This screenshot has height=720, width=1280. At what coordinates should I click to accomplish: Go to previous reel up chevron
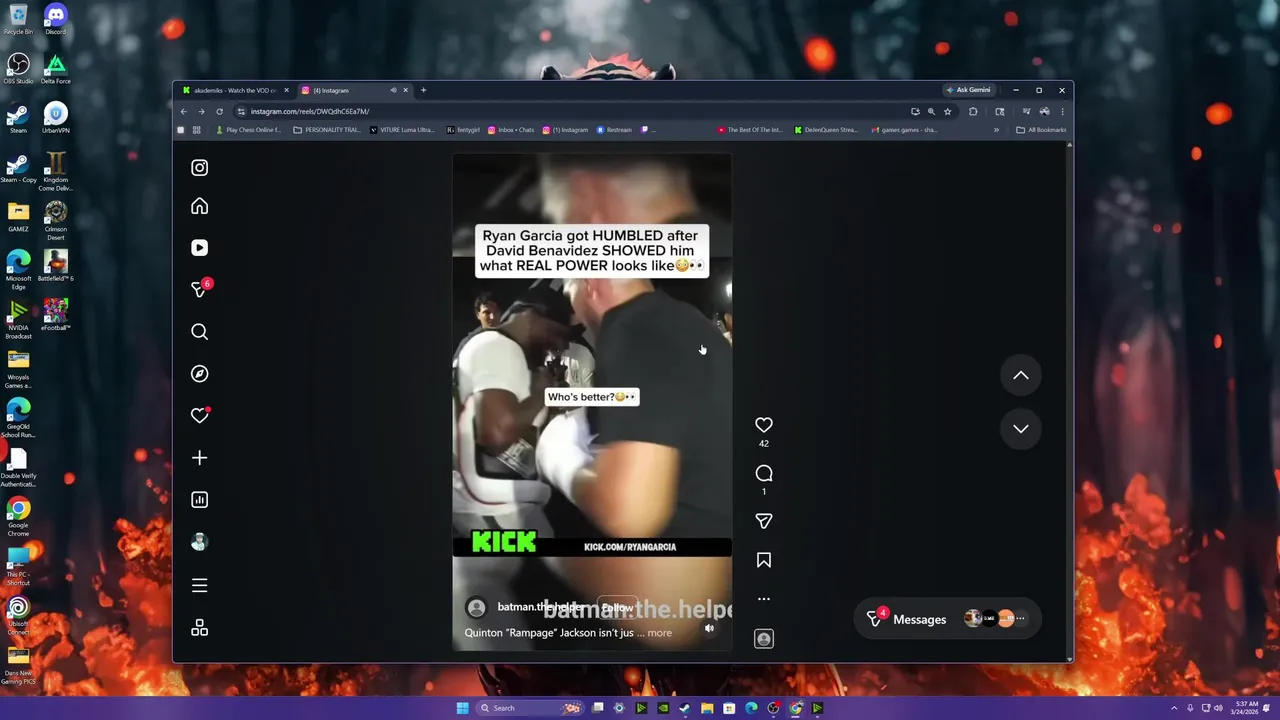pyautogui.click(x=1021, y=375)
